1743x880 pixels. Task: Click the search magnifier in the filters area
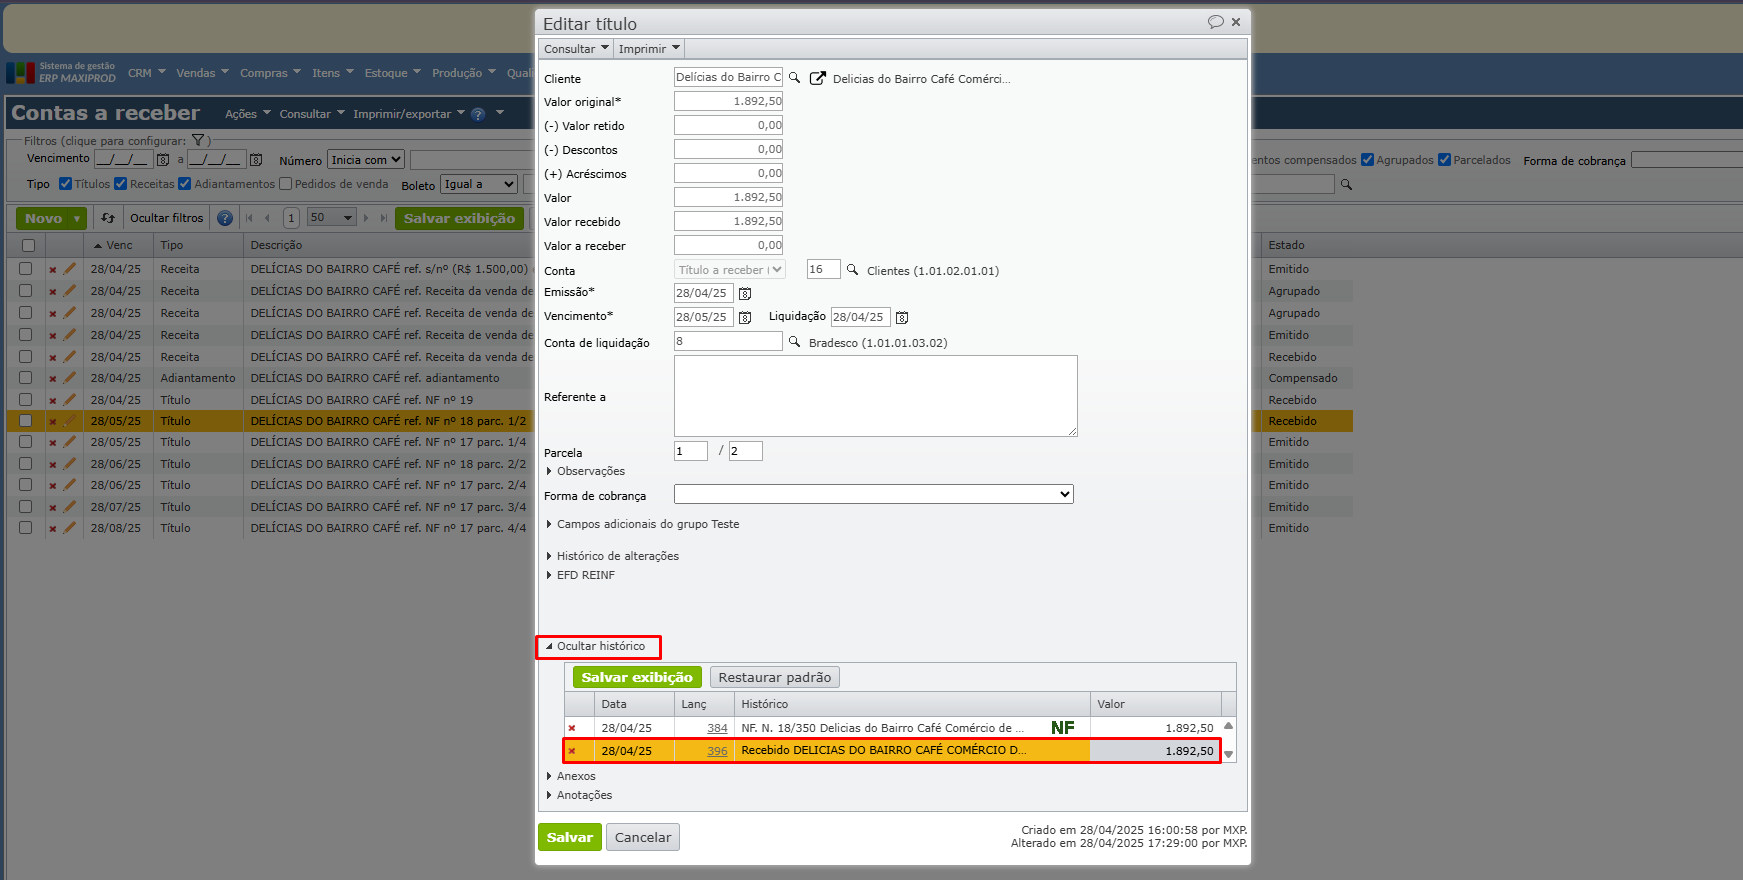1346,185
